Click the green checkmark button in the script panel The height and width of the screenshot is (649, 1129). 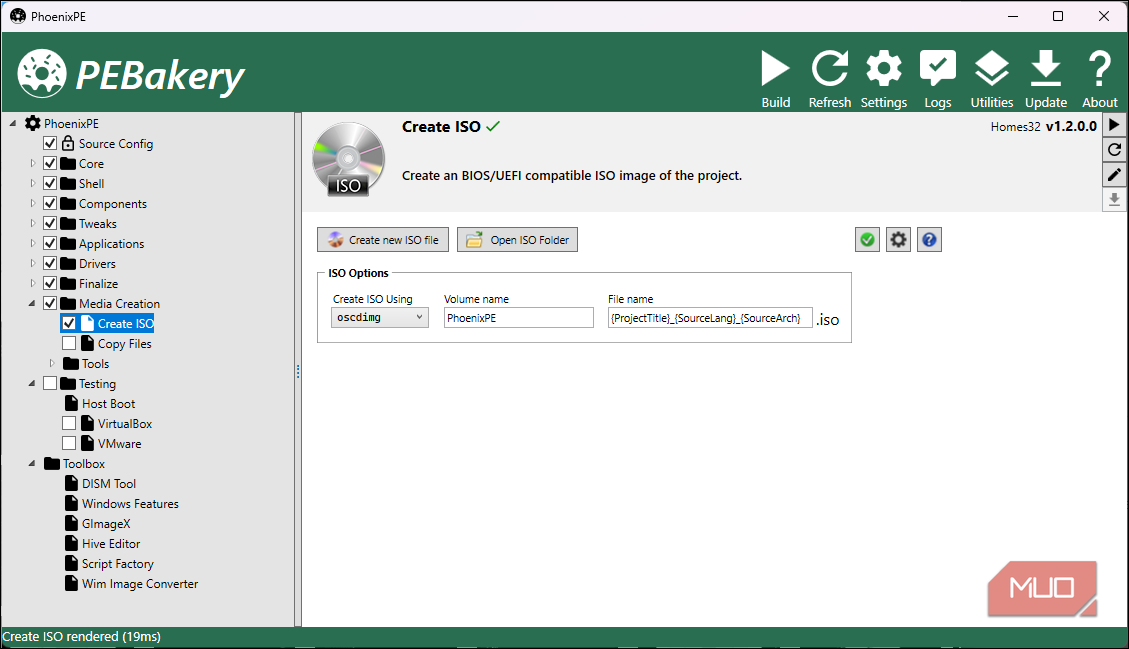pos(868,240)
